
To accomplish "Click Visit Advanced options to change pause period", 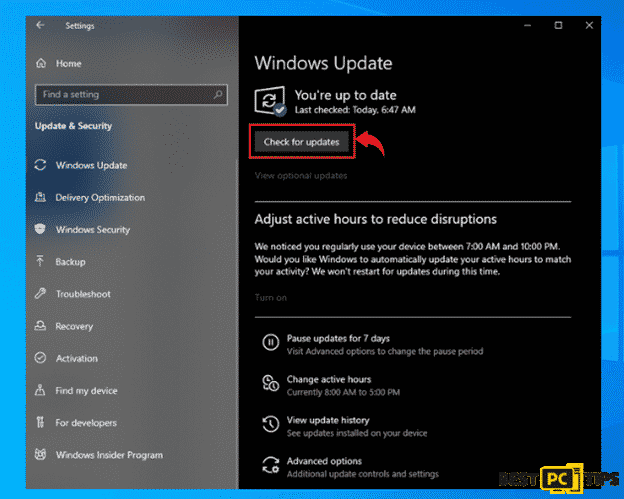I will click(x=385, y=351).
